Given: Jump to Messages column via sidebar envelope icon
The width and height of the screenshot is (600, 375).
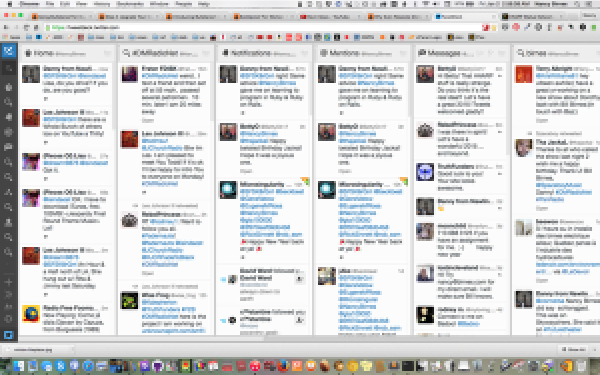Looking at the screenshot, I should tap(8, 147).
